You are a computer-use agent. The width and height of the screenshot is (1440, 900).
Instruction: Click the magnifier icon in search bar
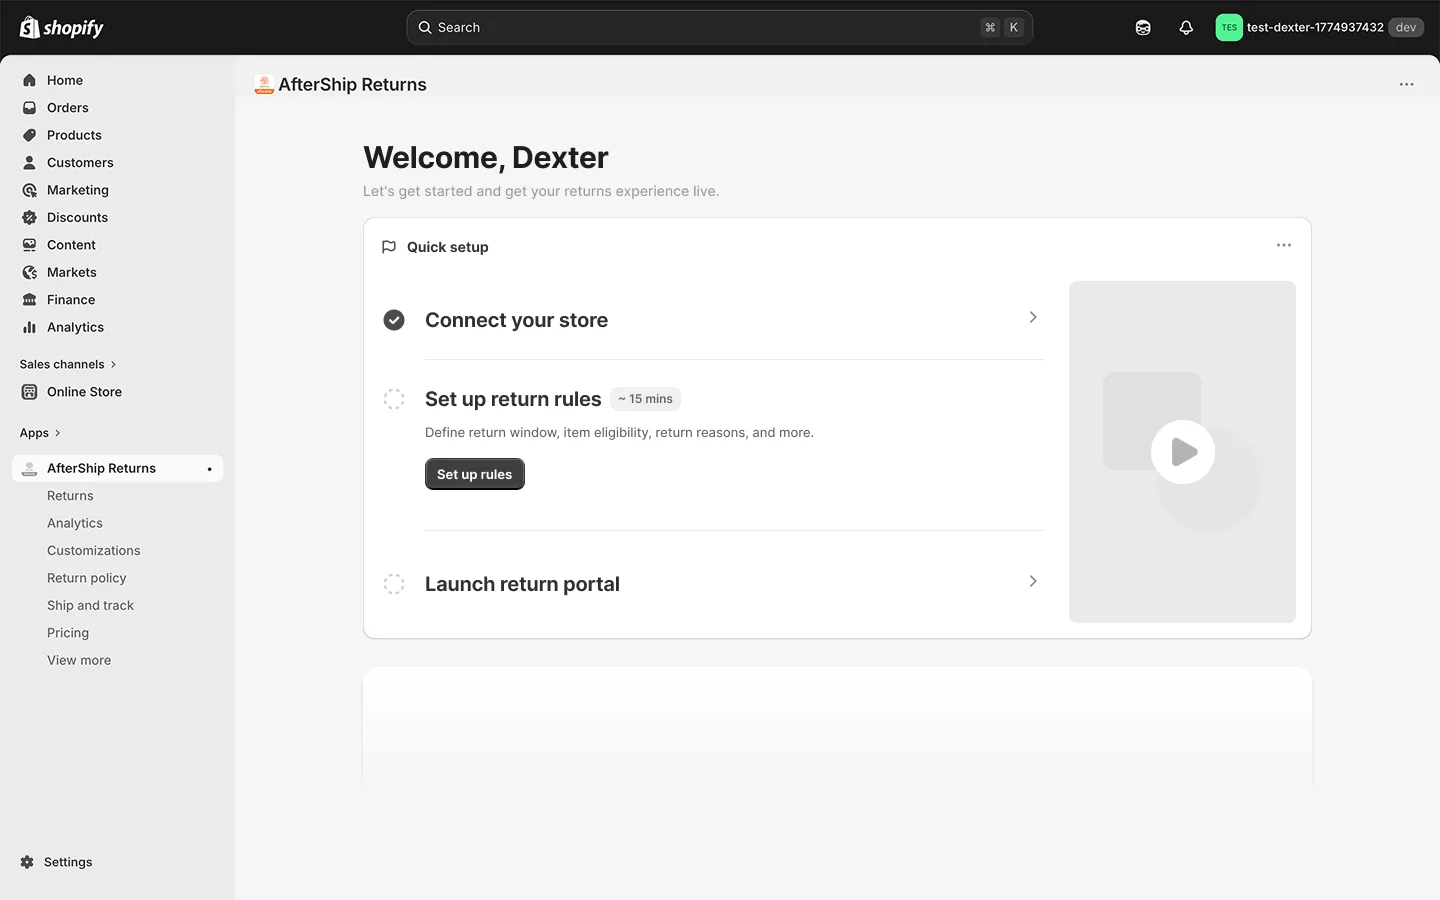click(x=425, y=28)
